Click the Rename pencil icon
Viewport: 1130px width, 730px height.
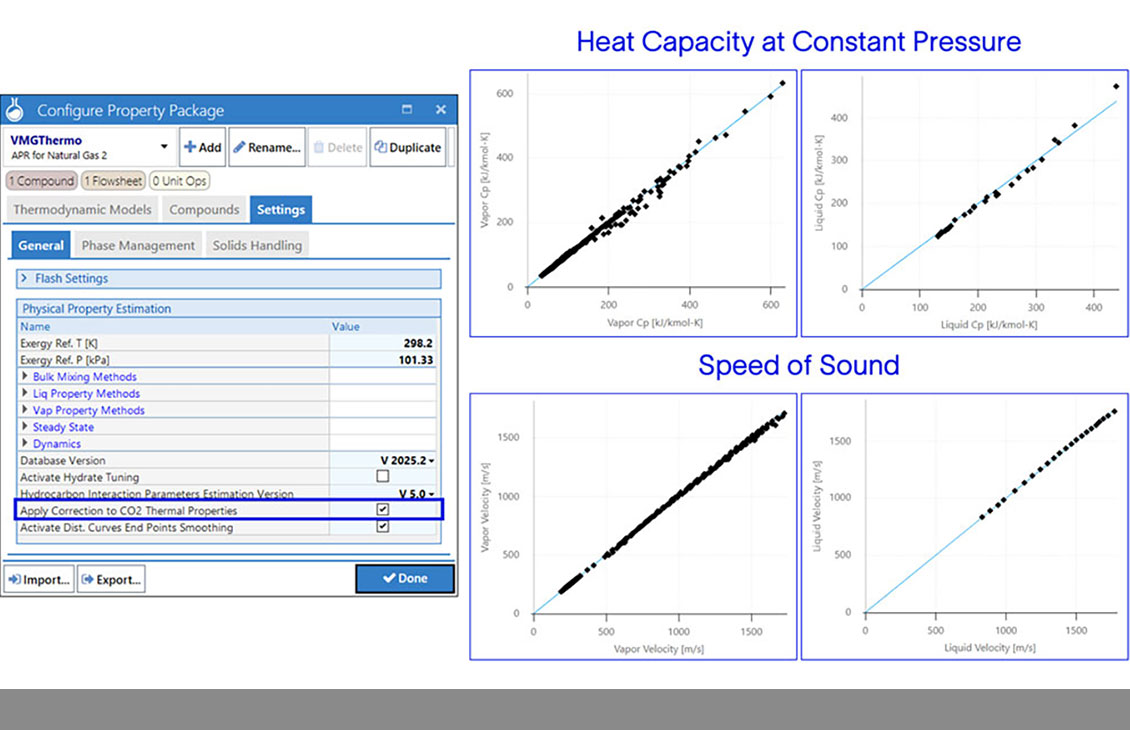tap(238, 146)
